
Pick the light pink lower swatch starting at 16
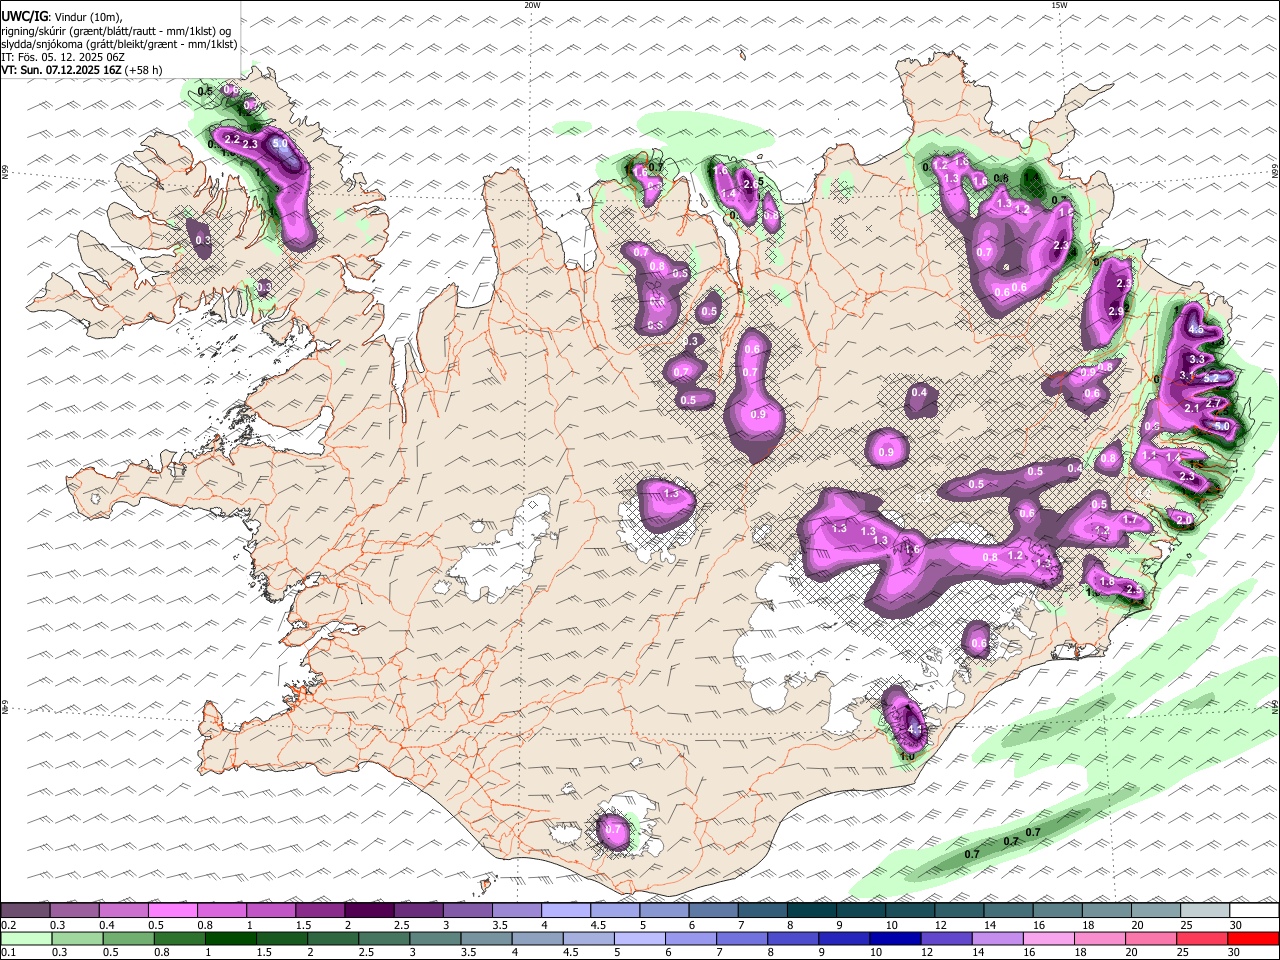(x=1047, y=939)
